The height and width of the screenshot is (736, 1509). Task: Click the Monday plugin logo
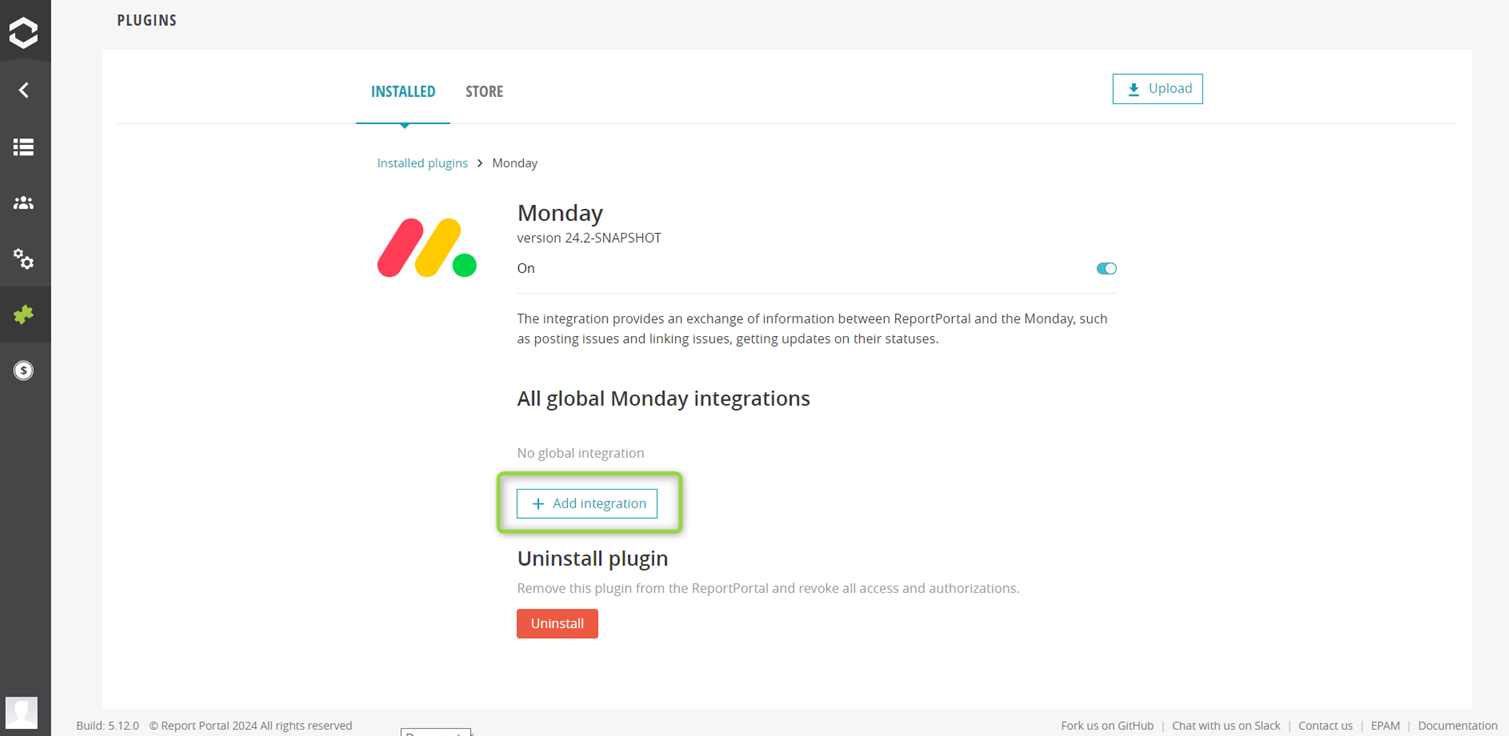[x=427, y=247]
